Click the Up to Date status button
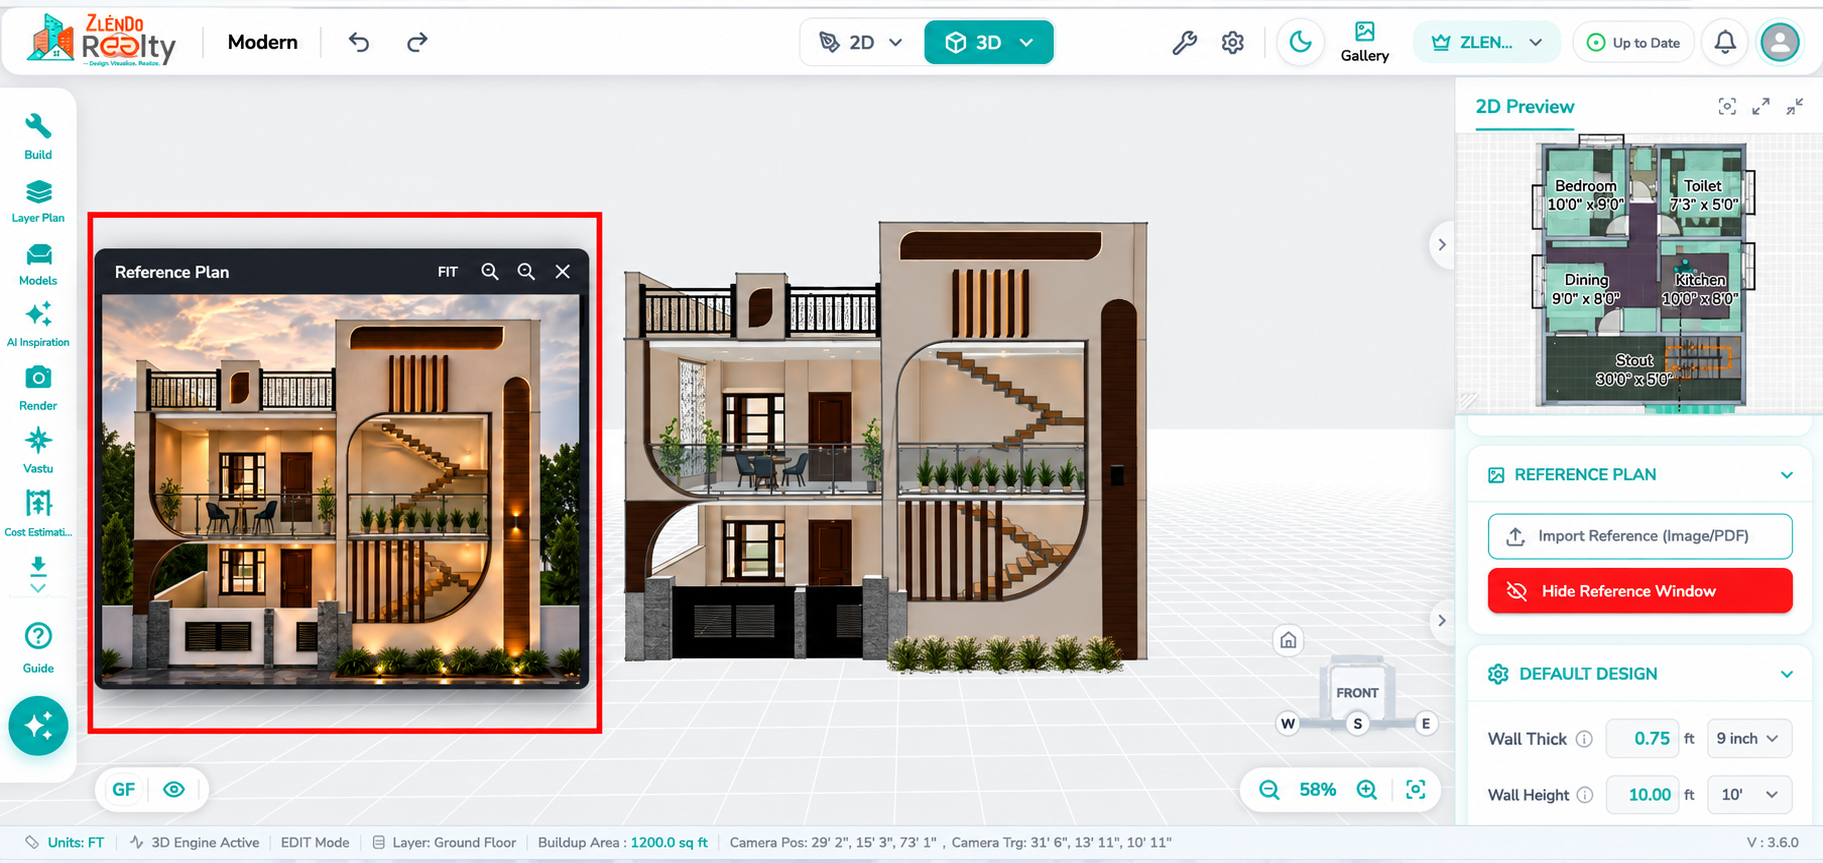Image resolution: width=1823 pixels, height=863 pixels. 1634,42
